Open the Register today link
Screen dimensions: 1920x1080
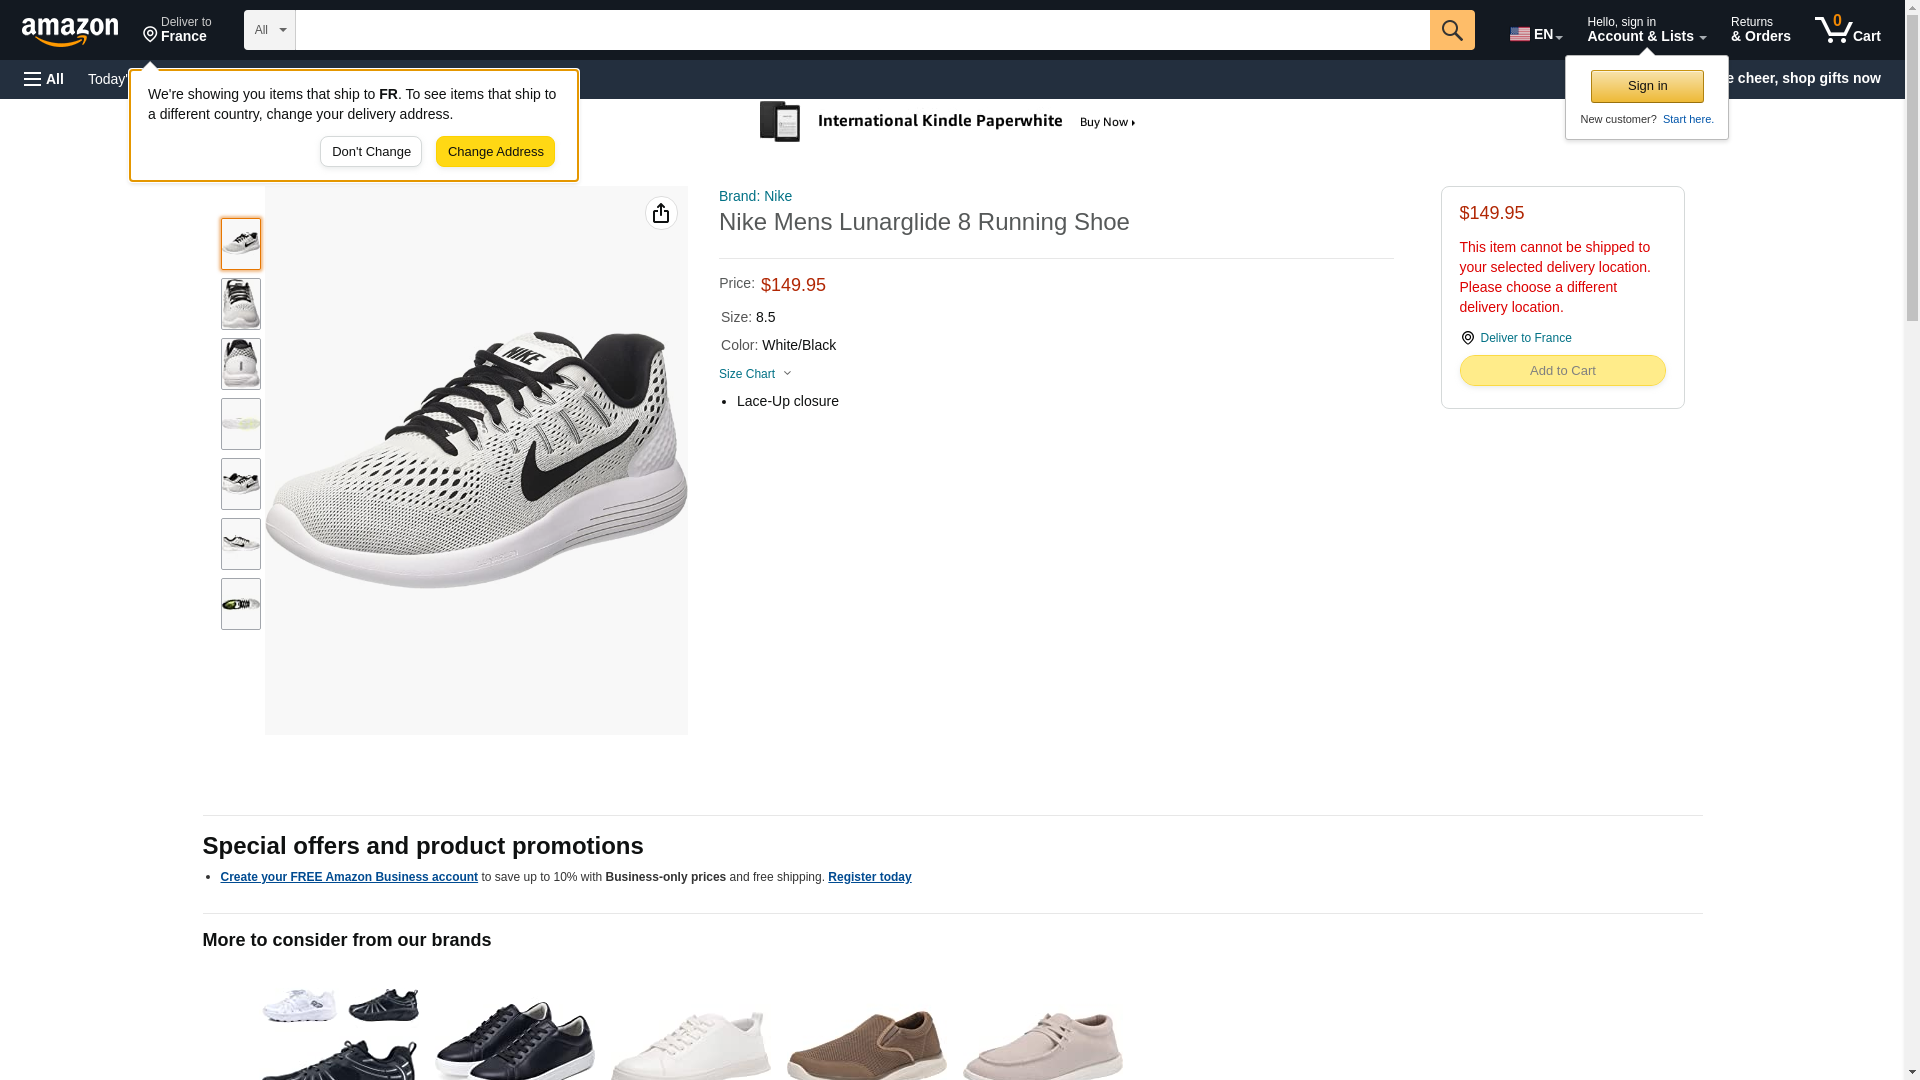coord(869,877)
